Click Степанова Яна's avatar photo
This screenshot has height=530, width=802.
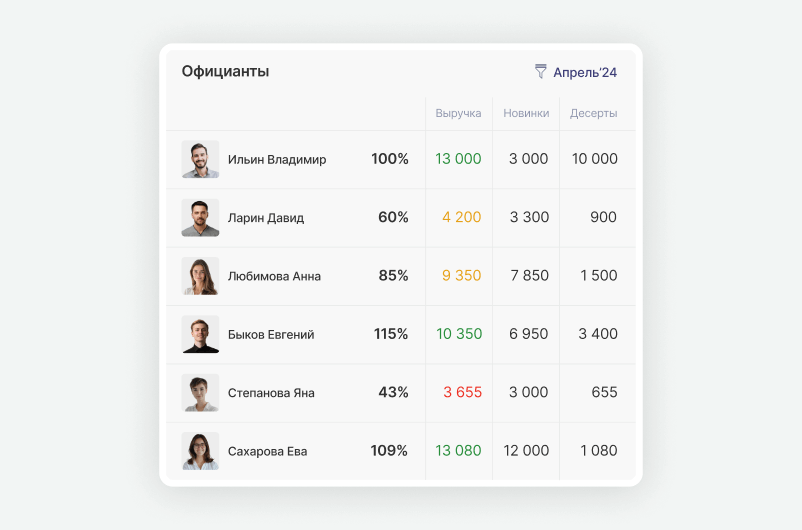200,393
